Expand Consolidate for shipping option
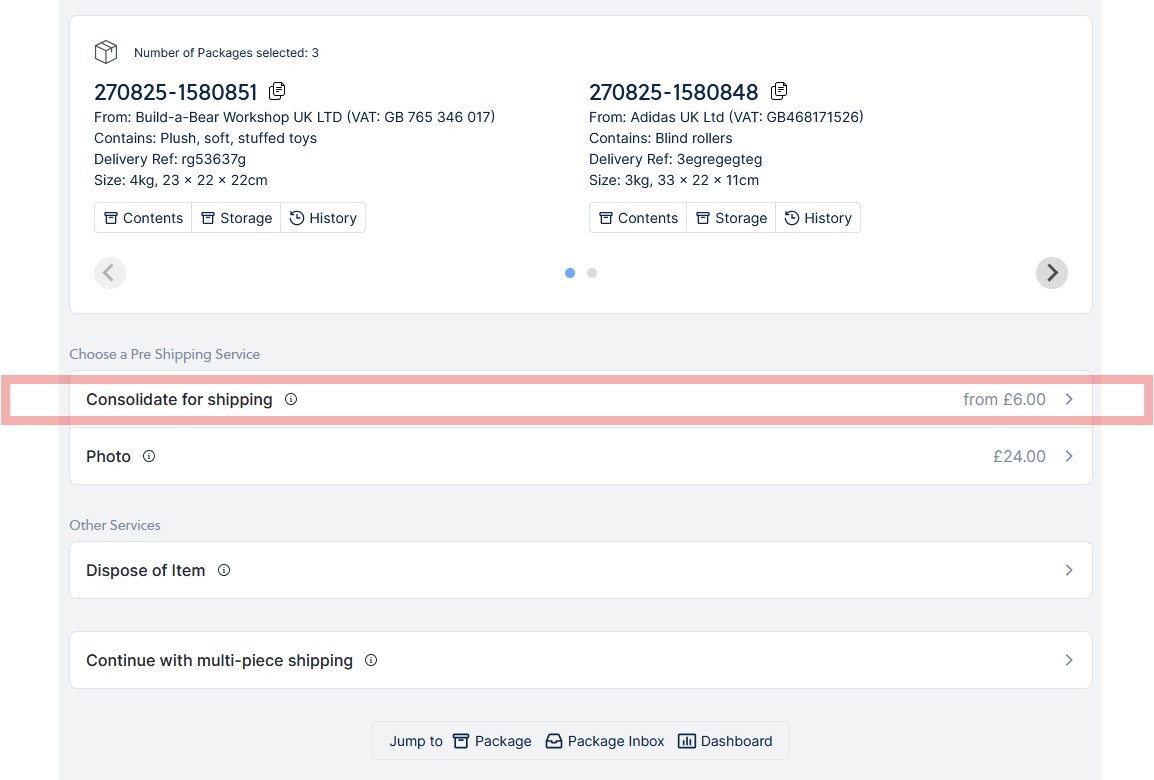The height and width of the screenshot is (780, 1154). click(x=1068, y=399)
